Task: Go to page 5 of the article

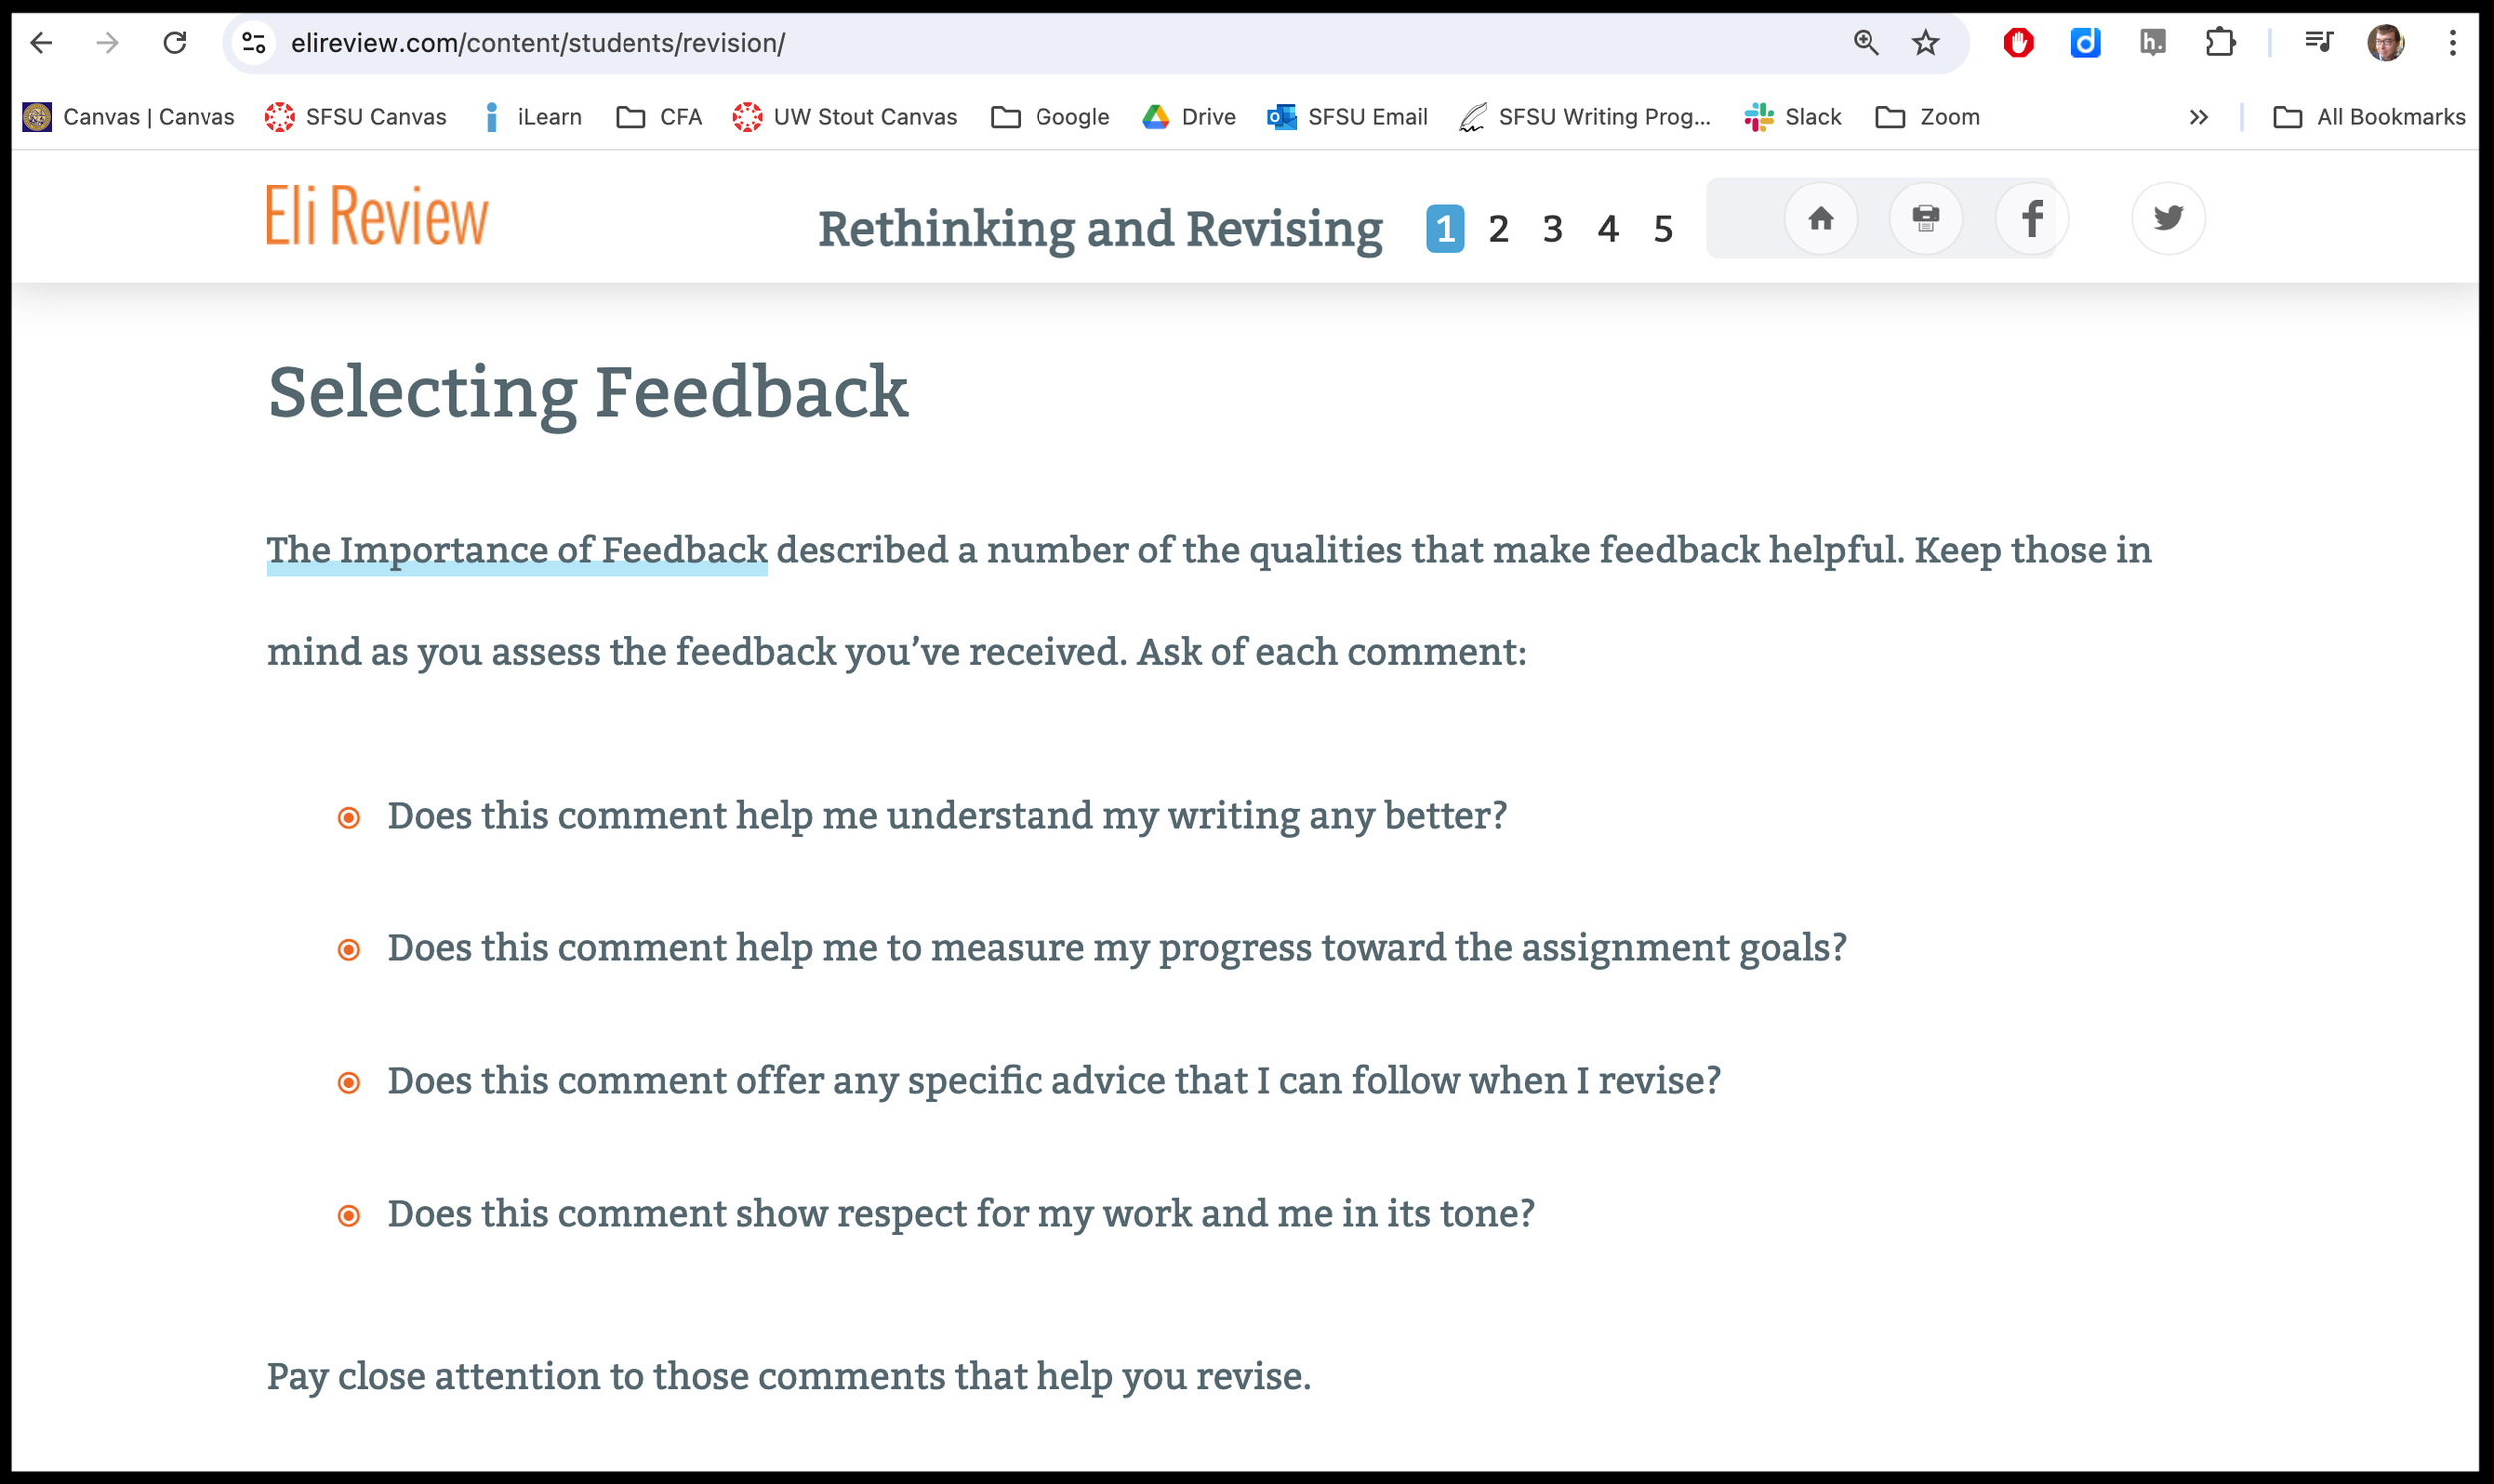Action: point(1662,230)
